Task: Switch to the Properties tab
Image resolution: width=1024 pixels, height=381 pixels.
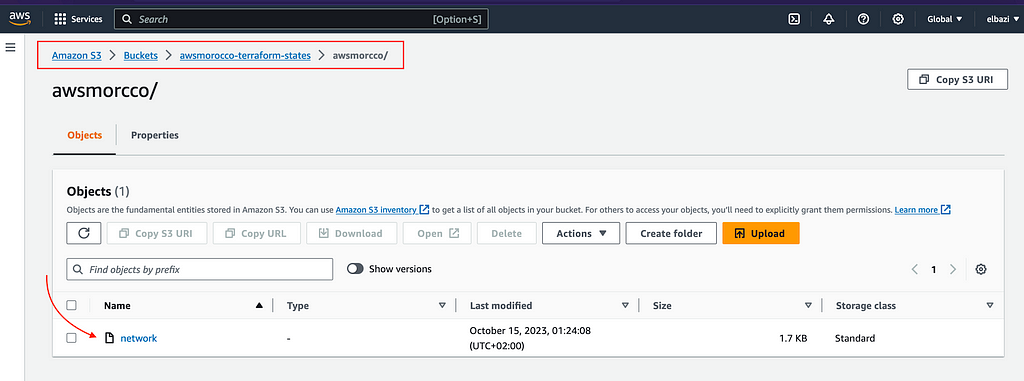Action: click(155, 135)
